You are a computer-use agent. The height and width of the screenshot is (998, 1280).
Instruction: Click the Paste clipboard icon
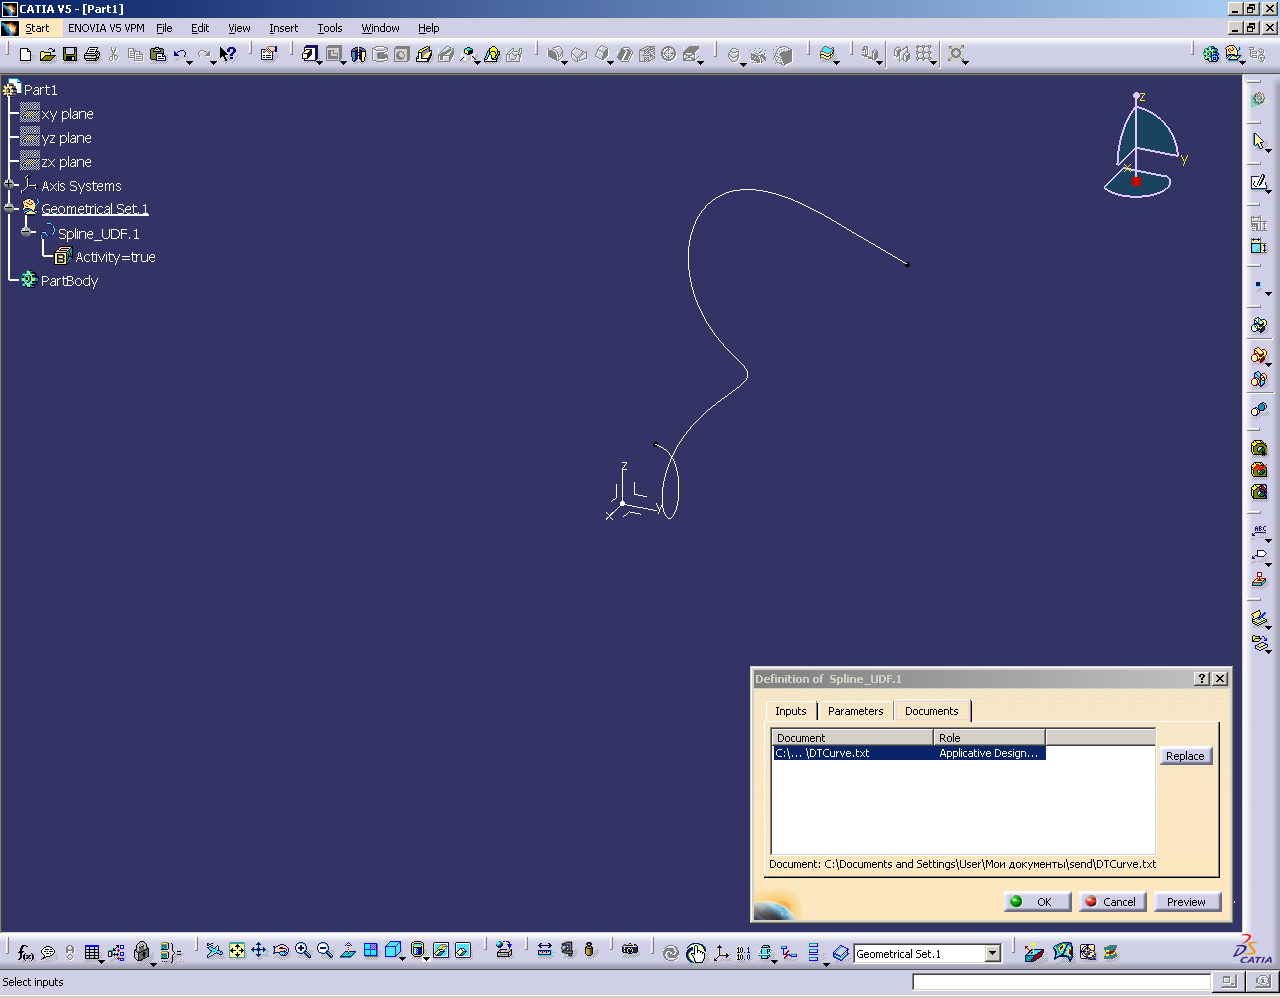[157, 54]
